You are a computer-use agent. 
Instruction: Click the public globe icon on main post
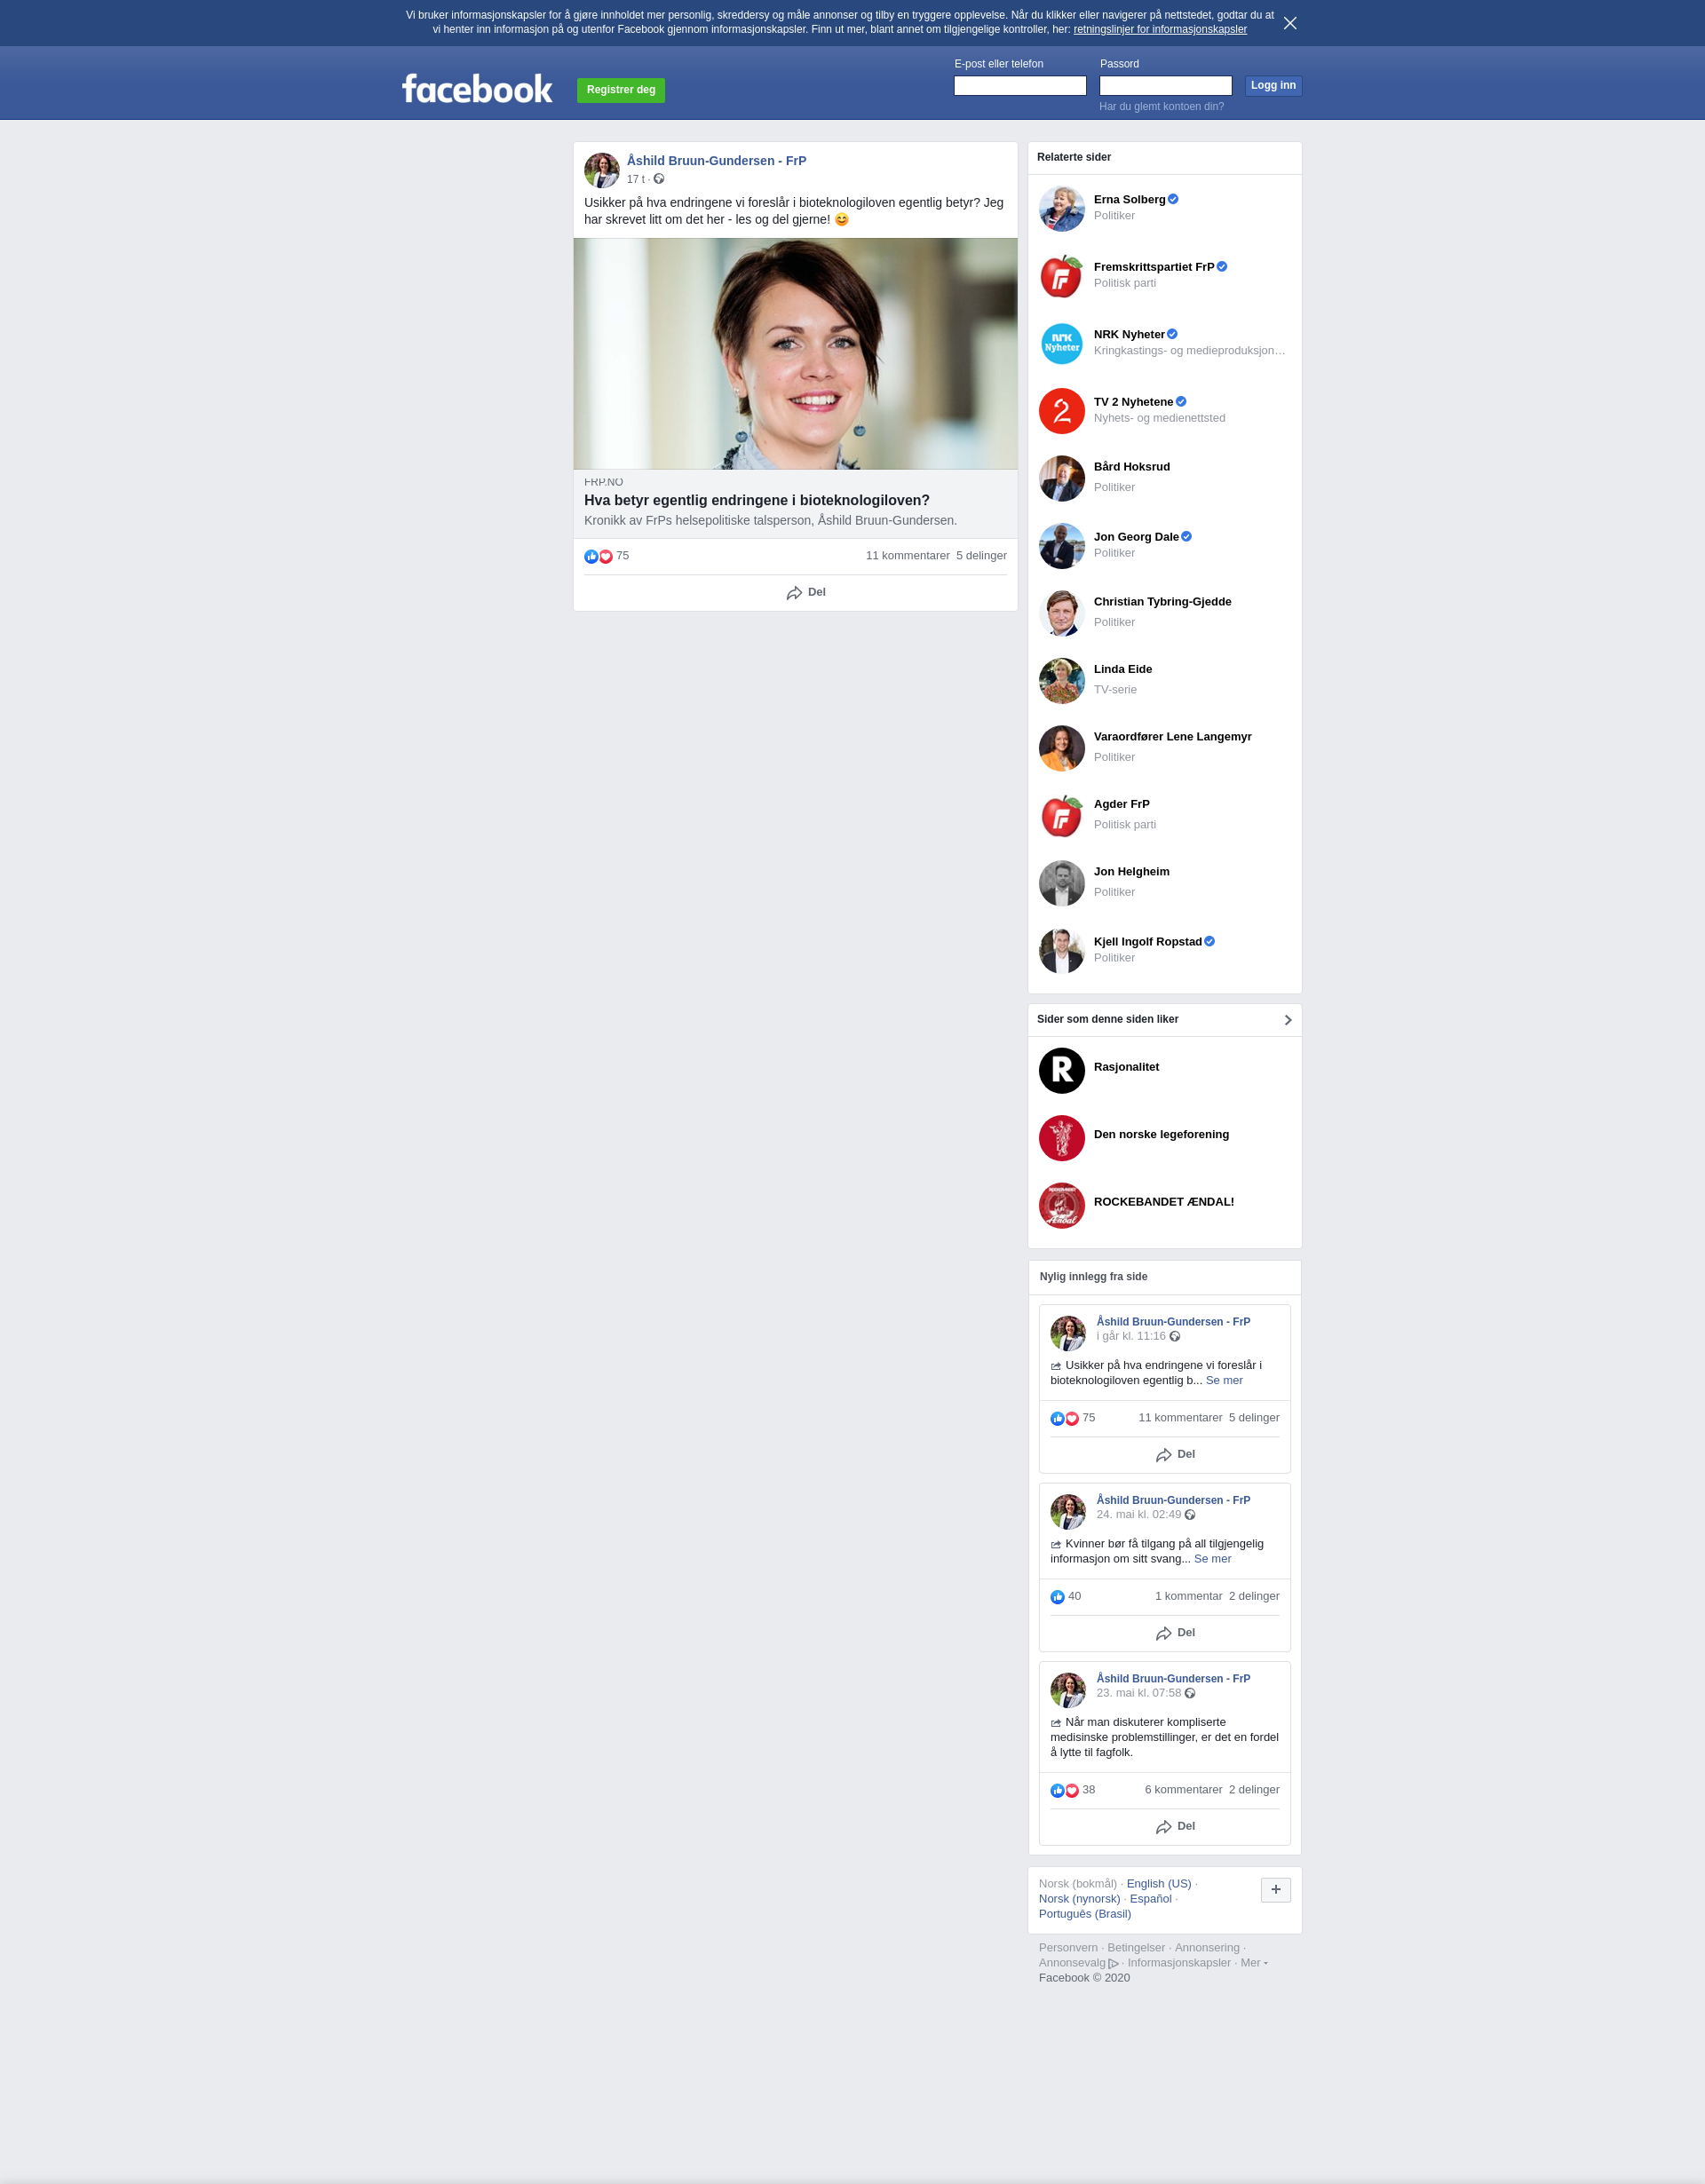coord(659,179)
